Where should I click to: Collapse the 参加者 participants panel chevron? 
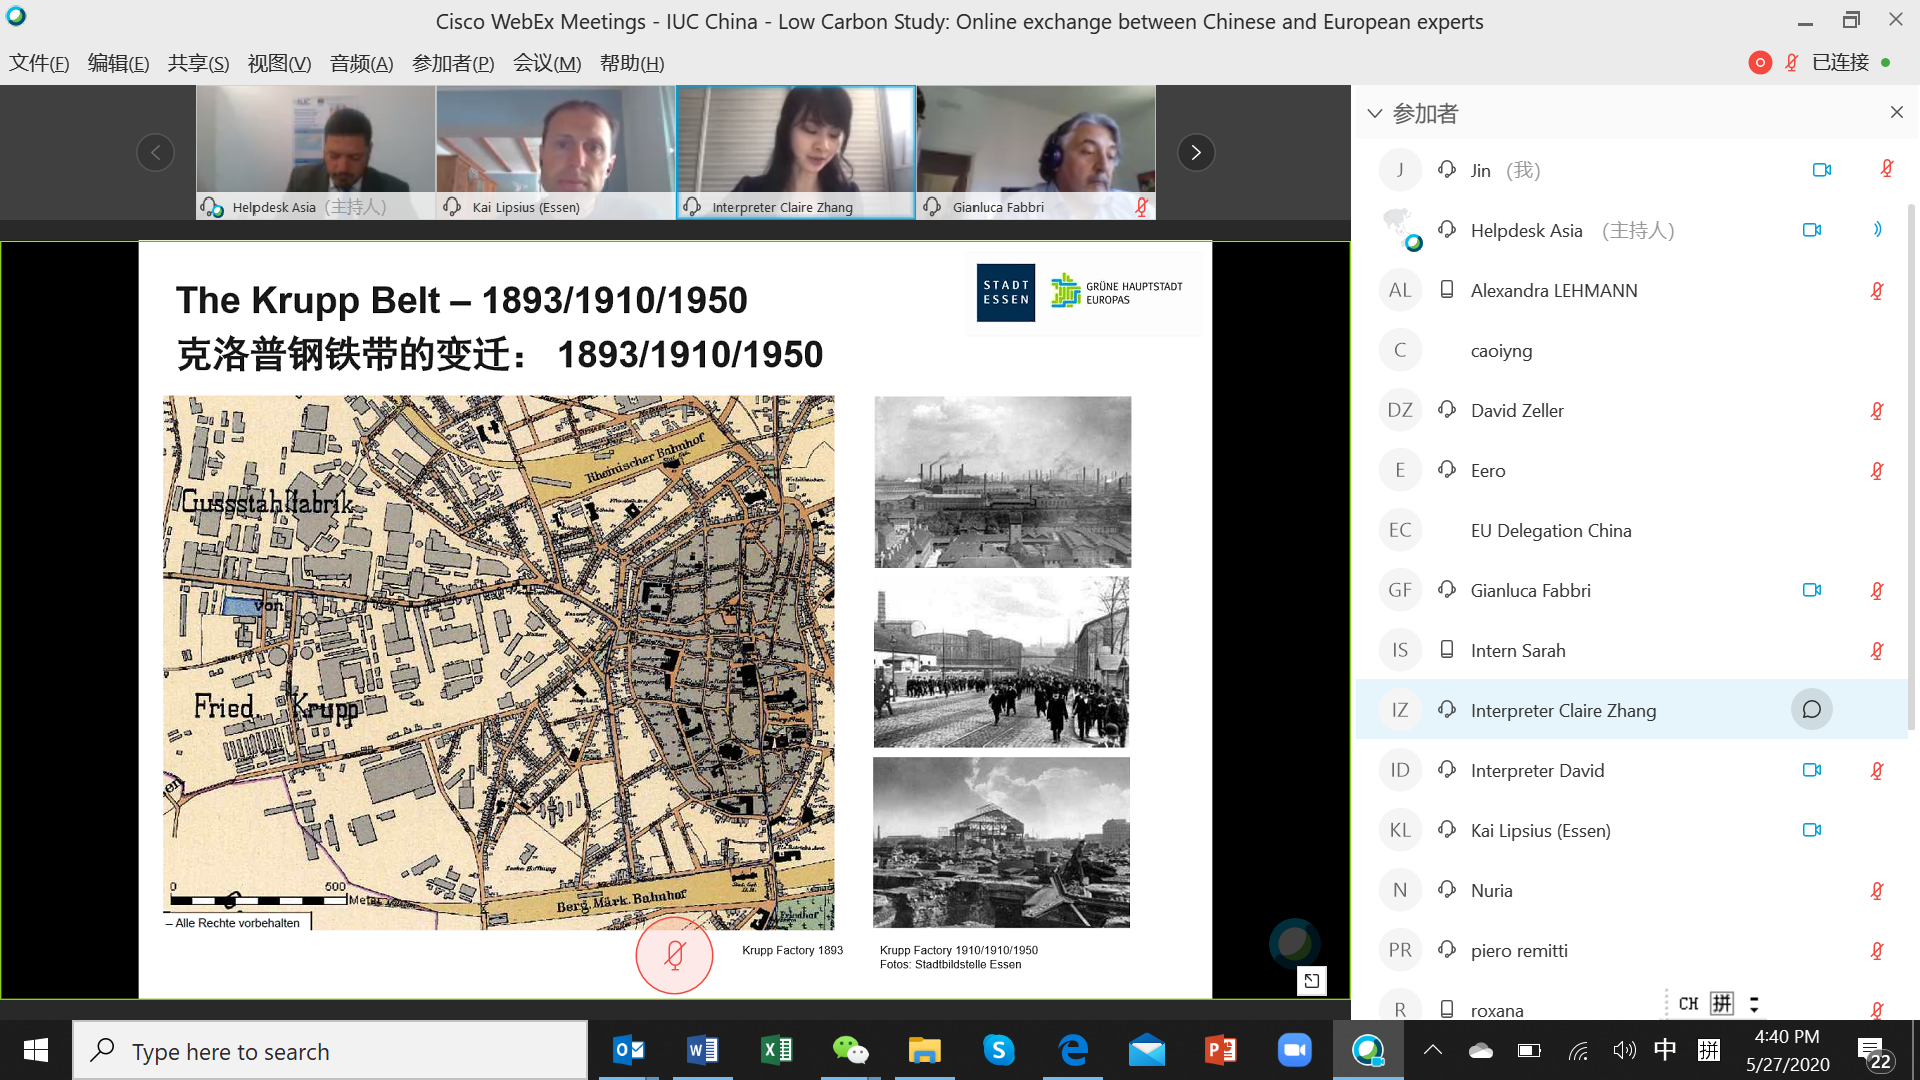pyautogui.click(x=1375, y=113)
